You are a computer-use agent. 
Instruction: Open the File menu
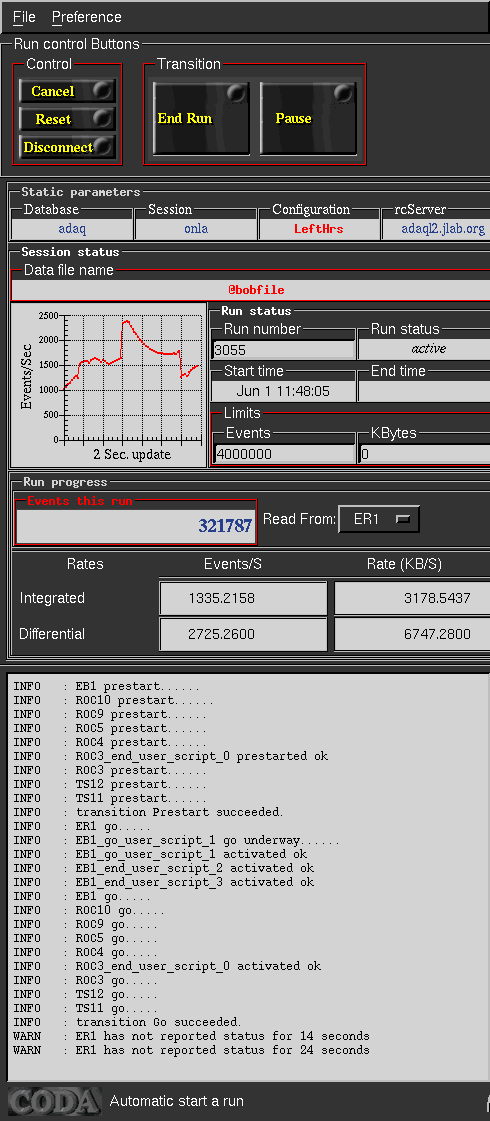24,16
